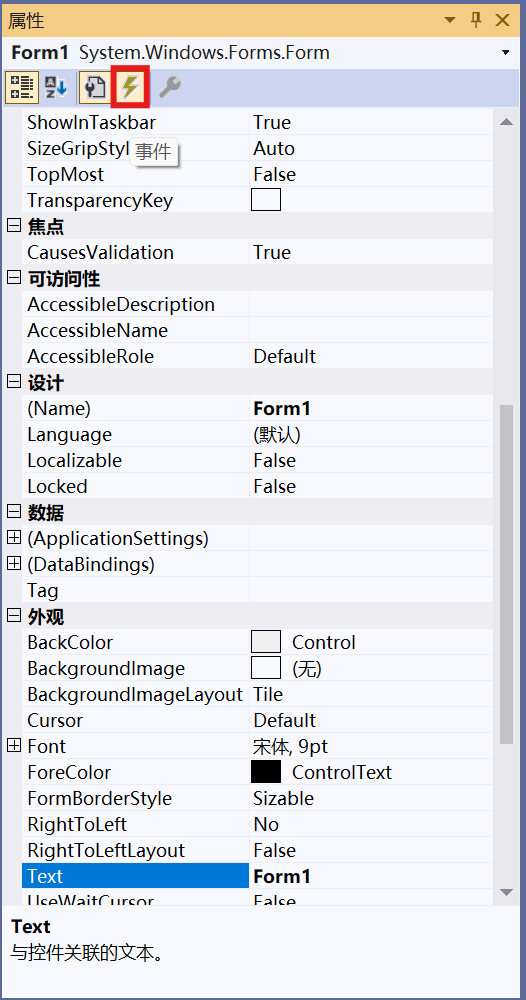Sort properties alphabetically icon
The height and width of the screenshot is (1000, 526).
[x=56, y=87]
